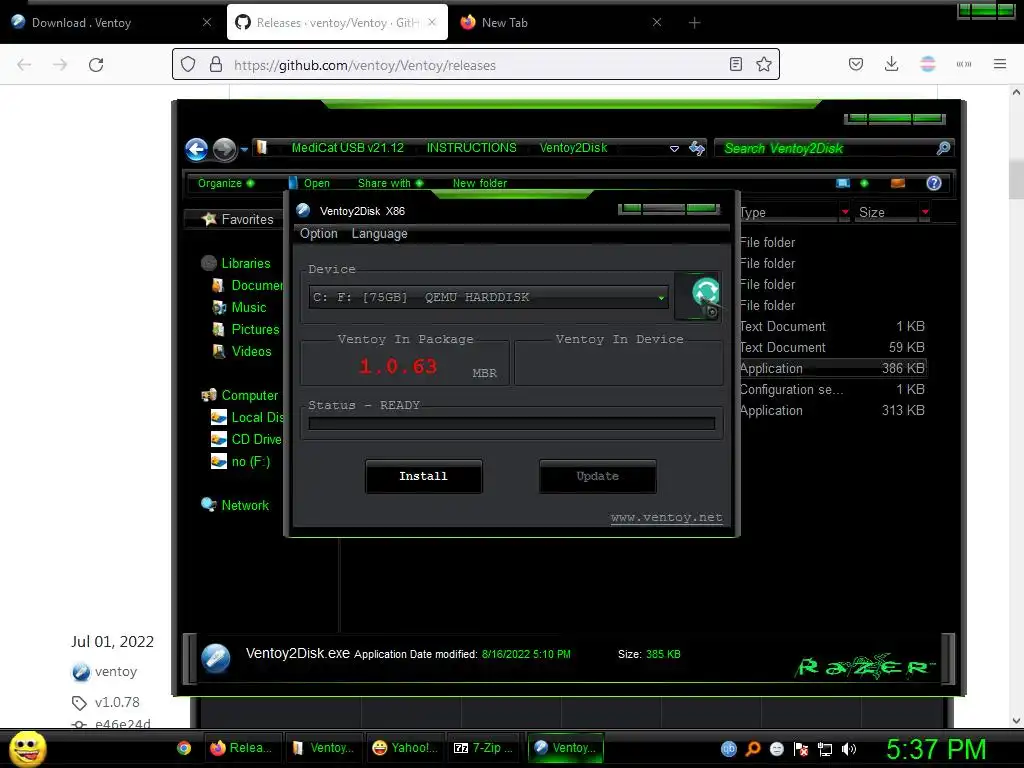This screenshot has width=1024, height=768.
Task: Click the MediCat USB v21.12 breadcrumb
Action: [x=347, y=148]
